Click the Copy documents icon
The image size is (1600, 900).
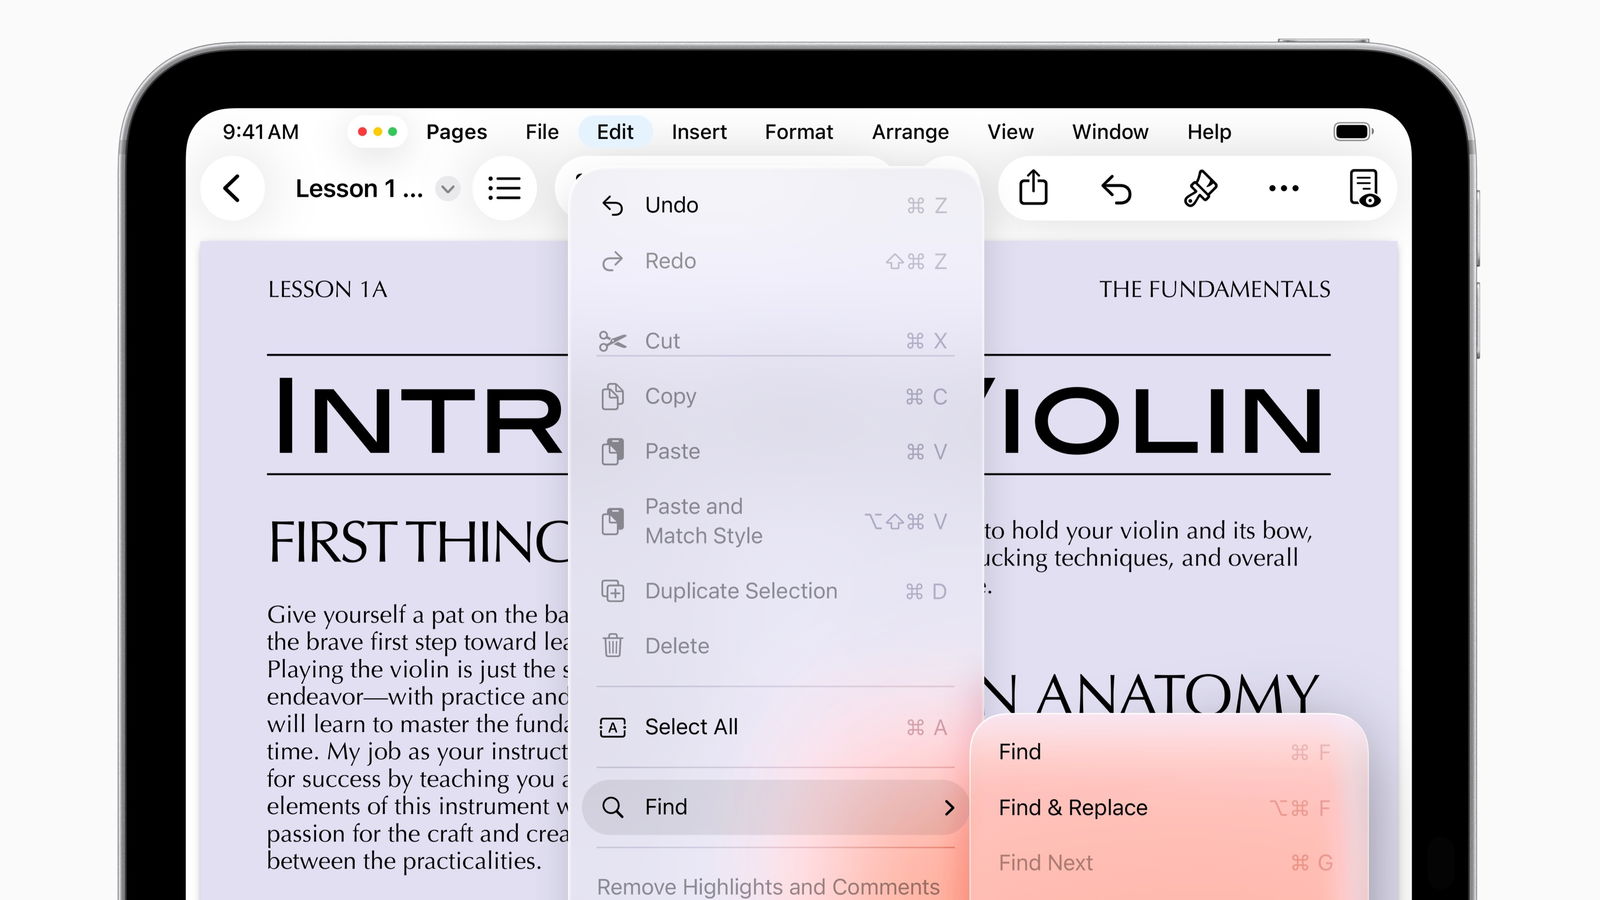click(612, 397)
